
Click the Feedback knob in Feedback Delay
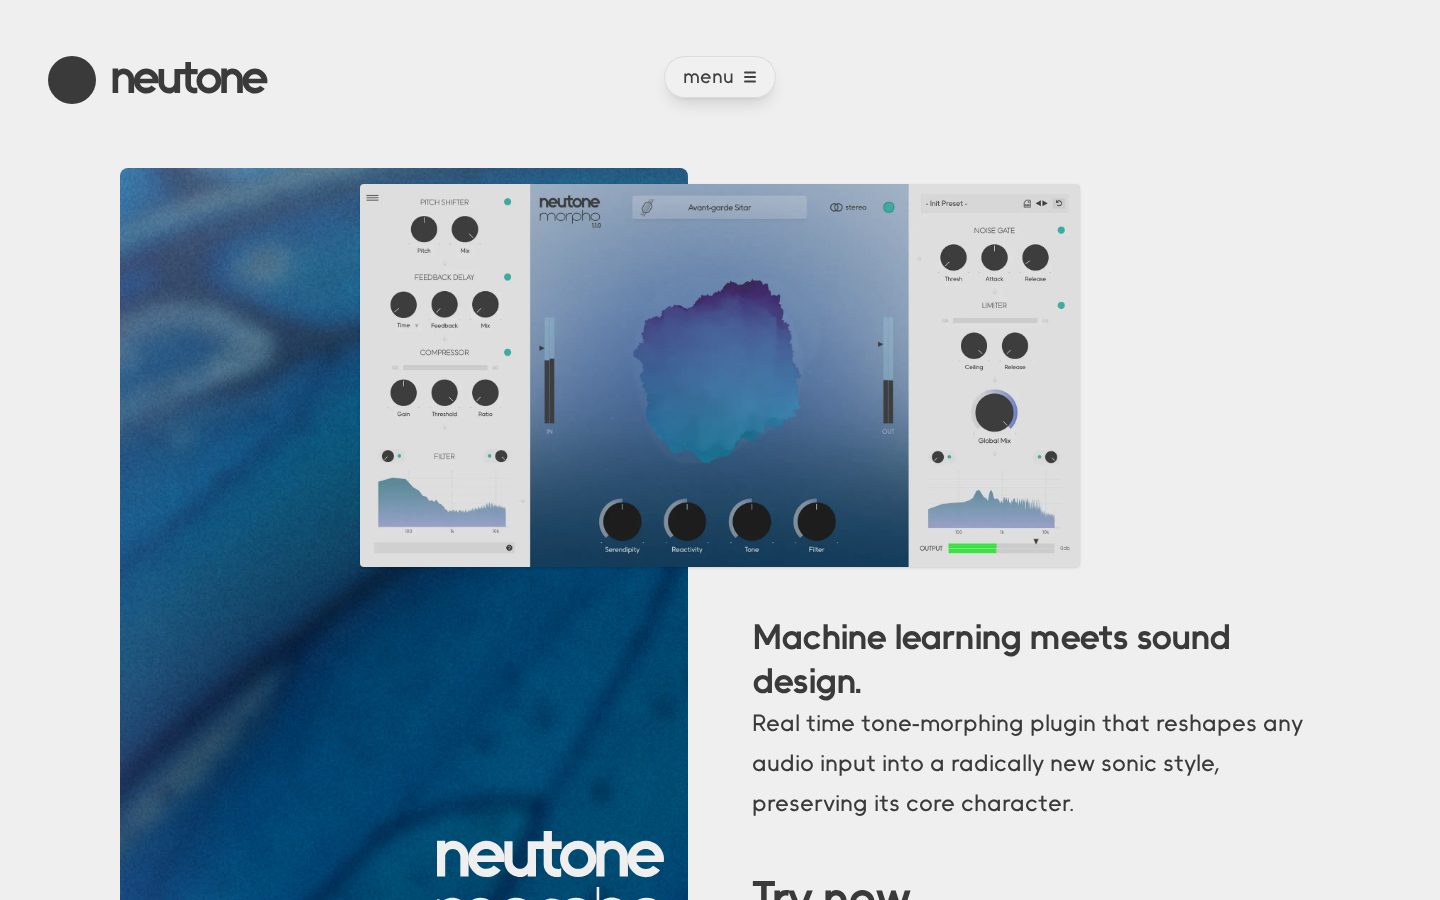444,304
